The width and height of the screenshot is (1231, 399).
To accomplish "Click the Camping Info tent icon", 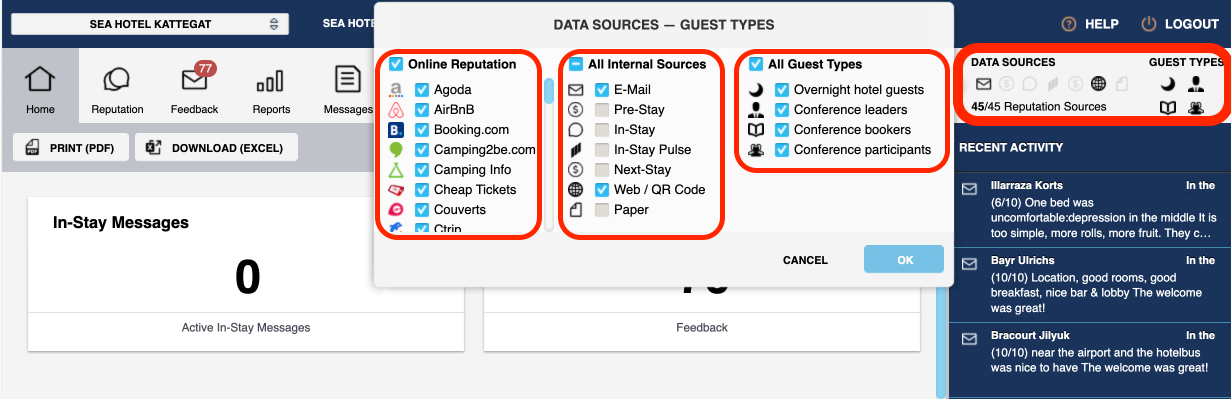I will click(x=396, y=170).
